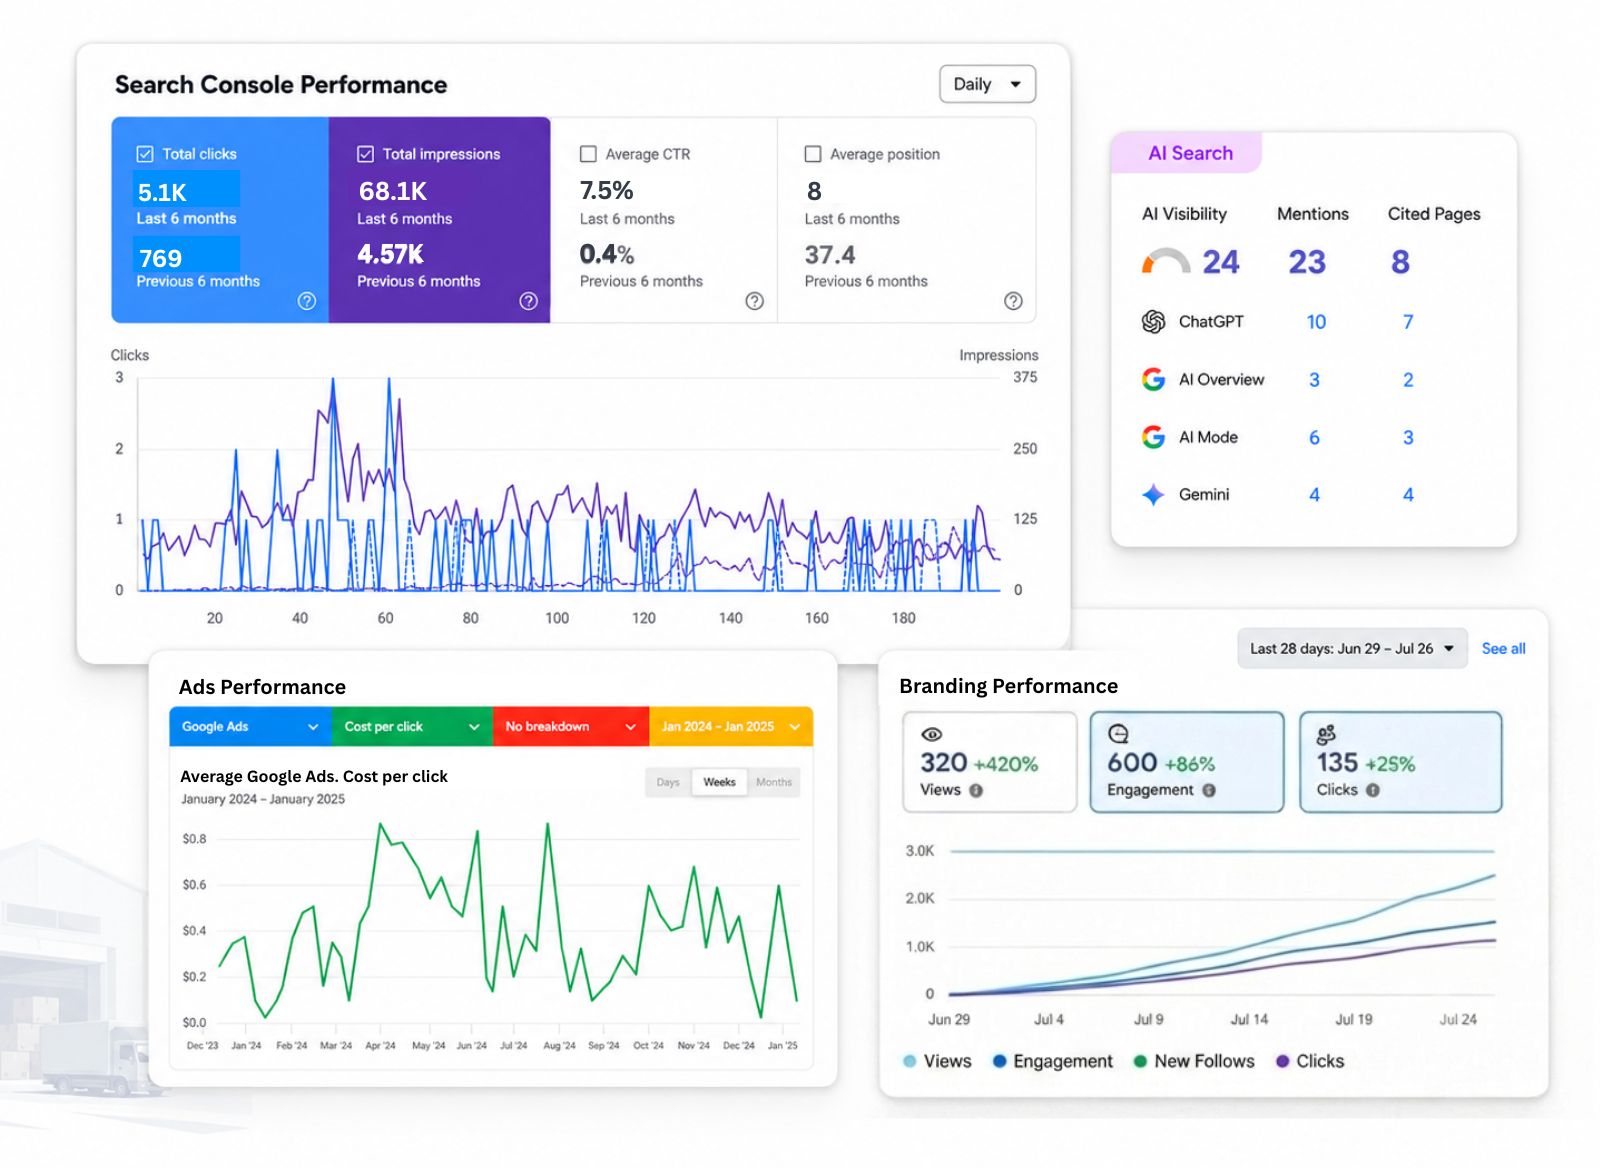Open the Jan 2024 – Jan 2025 date dropdown
This screenshot has height=1168, width=1600.
tap(731, 727)
